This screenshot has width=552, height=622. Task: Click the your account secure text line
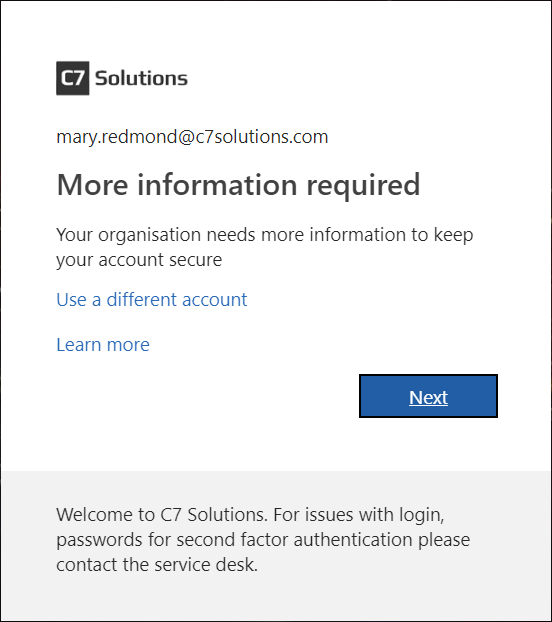click(x=139, y=260)
